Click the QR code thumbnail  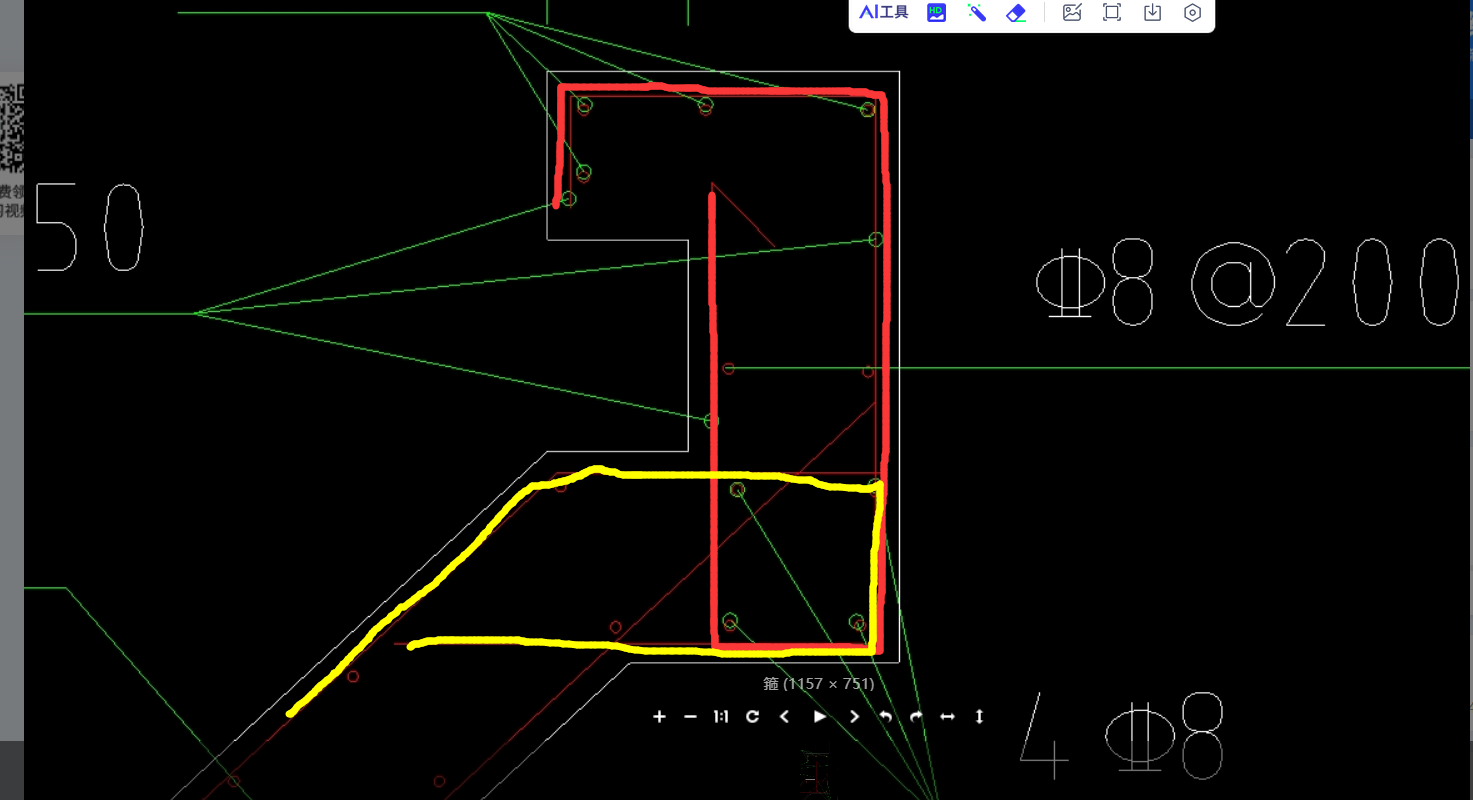click(x=12, y=128)
